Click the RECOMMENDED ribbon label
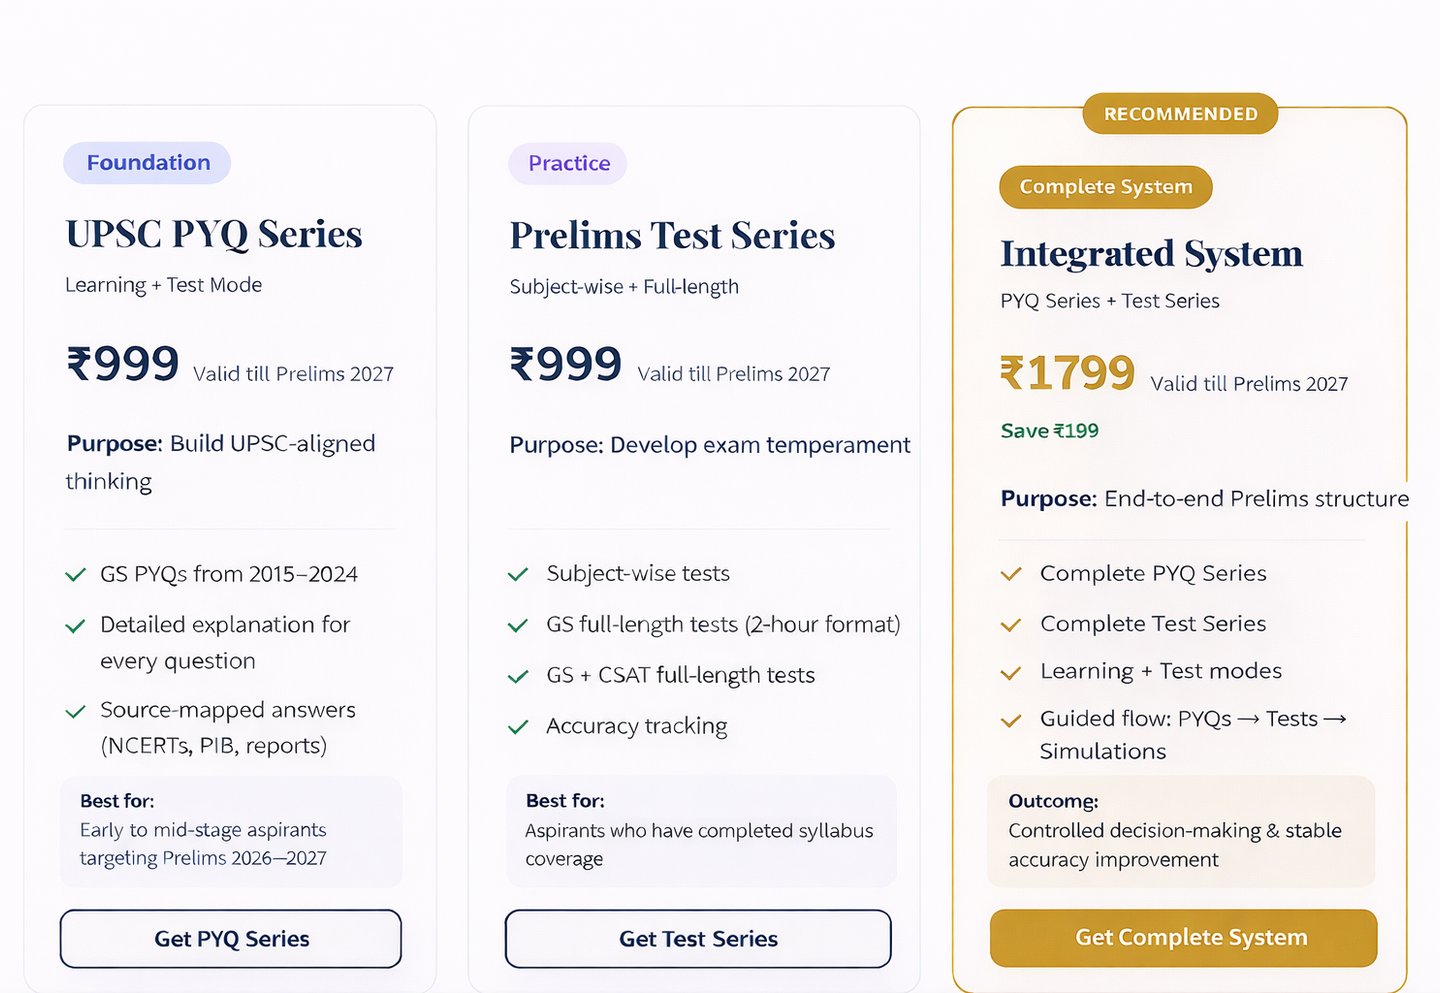1440x993 pixels. point(1180,114)
